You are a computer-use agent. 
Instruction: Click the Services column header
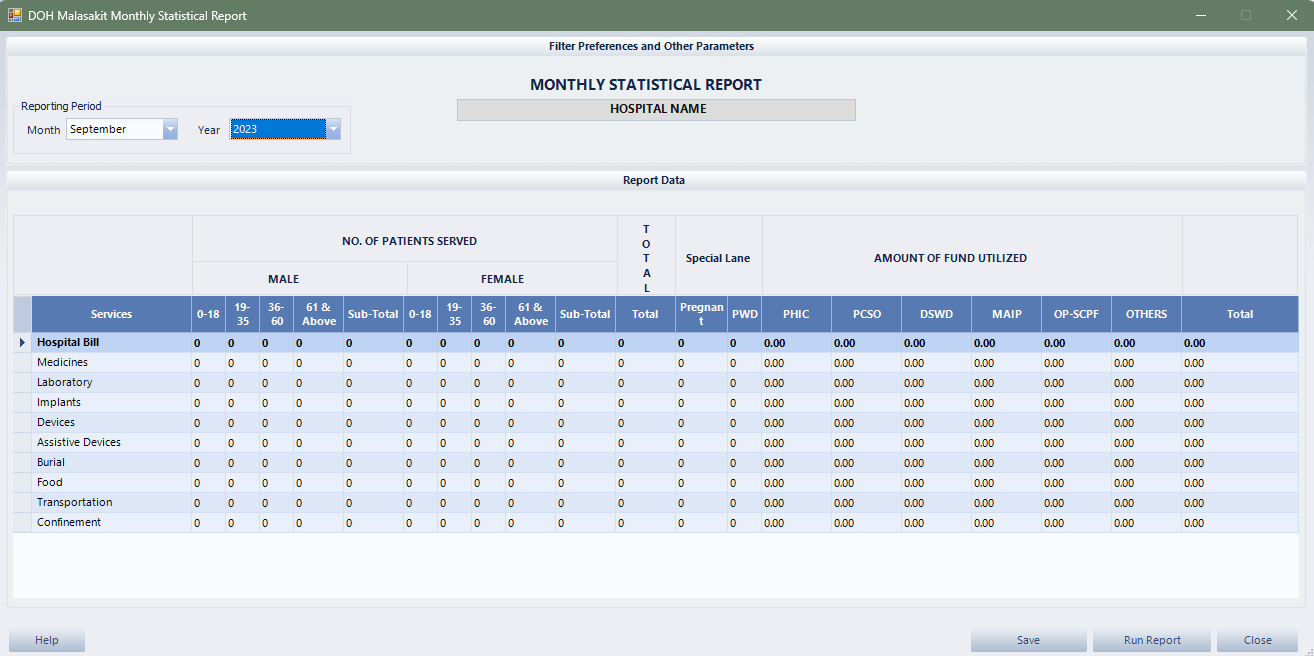(111, 314)
